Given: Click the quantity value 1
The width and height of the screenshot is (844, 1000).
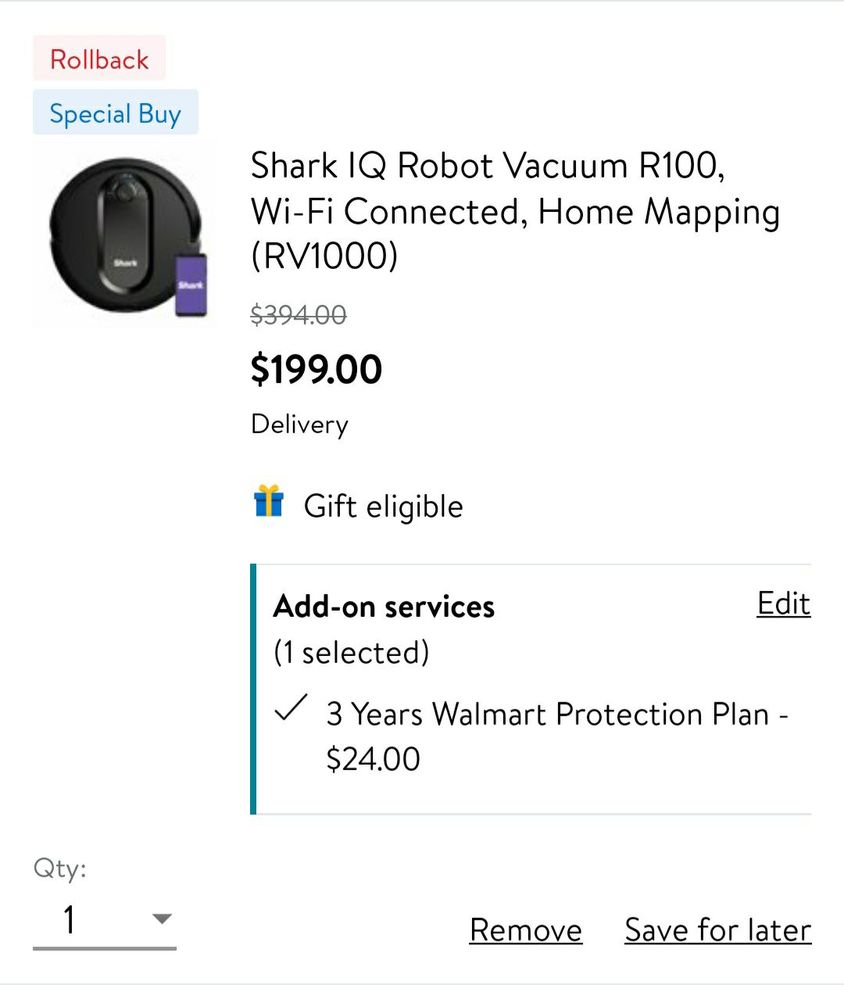Looking at the screenshot, I should pyautogui.click(x=70, y=919).
